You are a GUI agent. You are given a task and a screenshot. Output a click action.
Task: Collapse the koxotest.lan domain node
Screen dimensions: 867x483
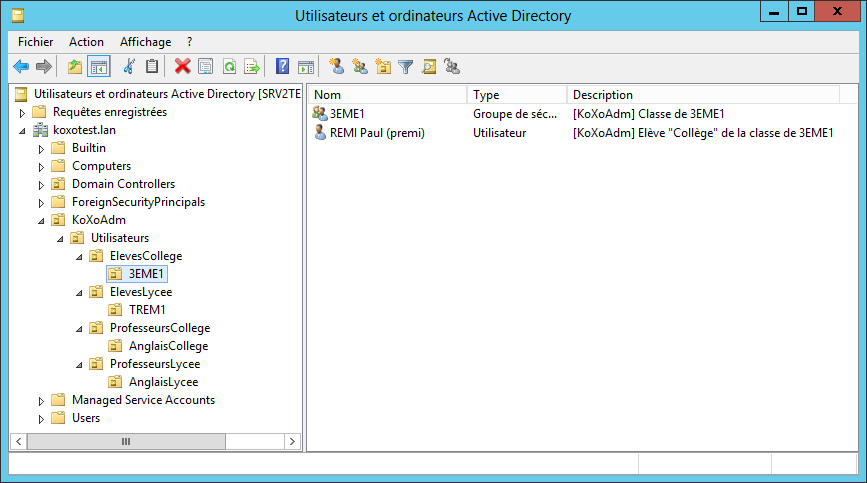point(22,131)
